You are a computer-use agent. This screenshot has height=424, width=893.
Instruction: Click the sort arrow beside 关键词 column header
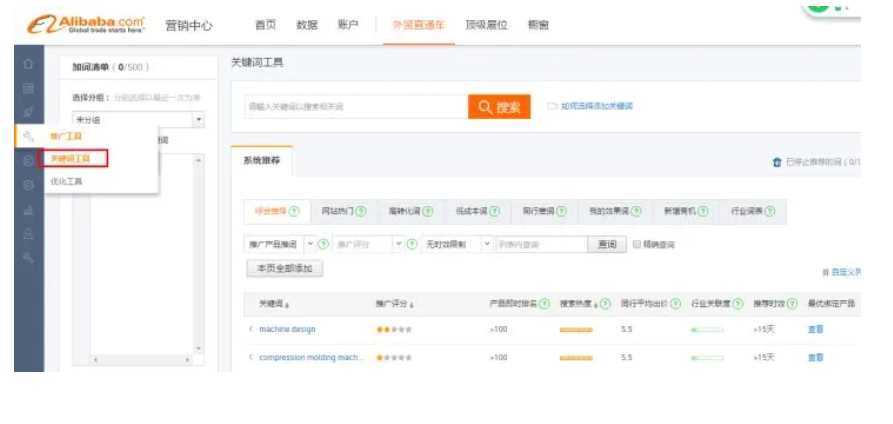coord(286,305)
